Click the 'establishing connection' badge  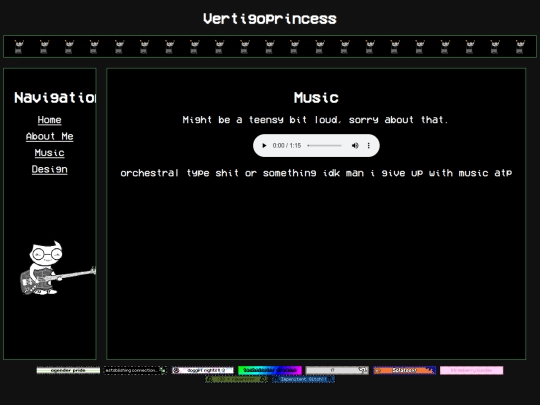pyautogui.click(x=135, y=370)
